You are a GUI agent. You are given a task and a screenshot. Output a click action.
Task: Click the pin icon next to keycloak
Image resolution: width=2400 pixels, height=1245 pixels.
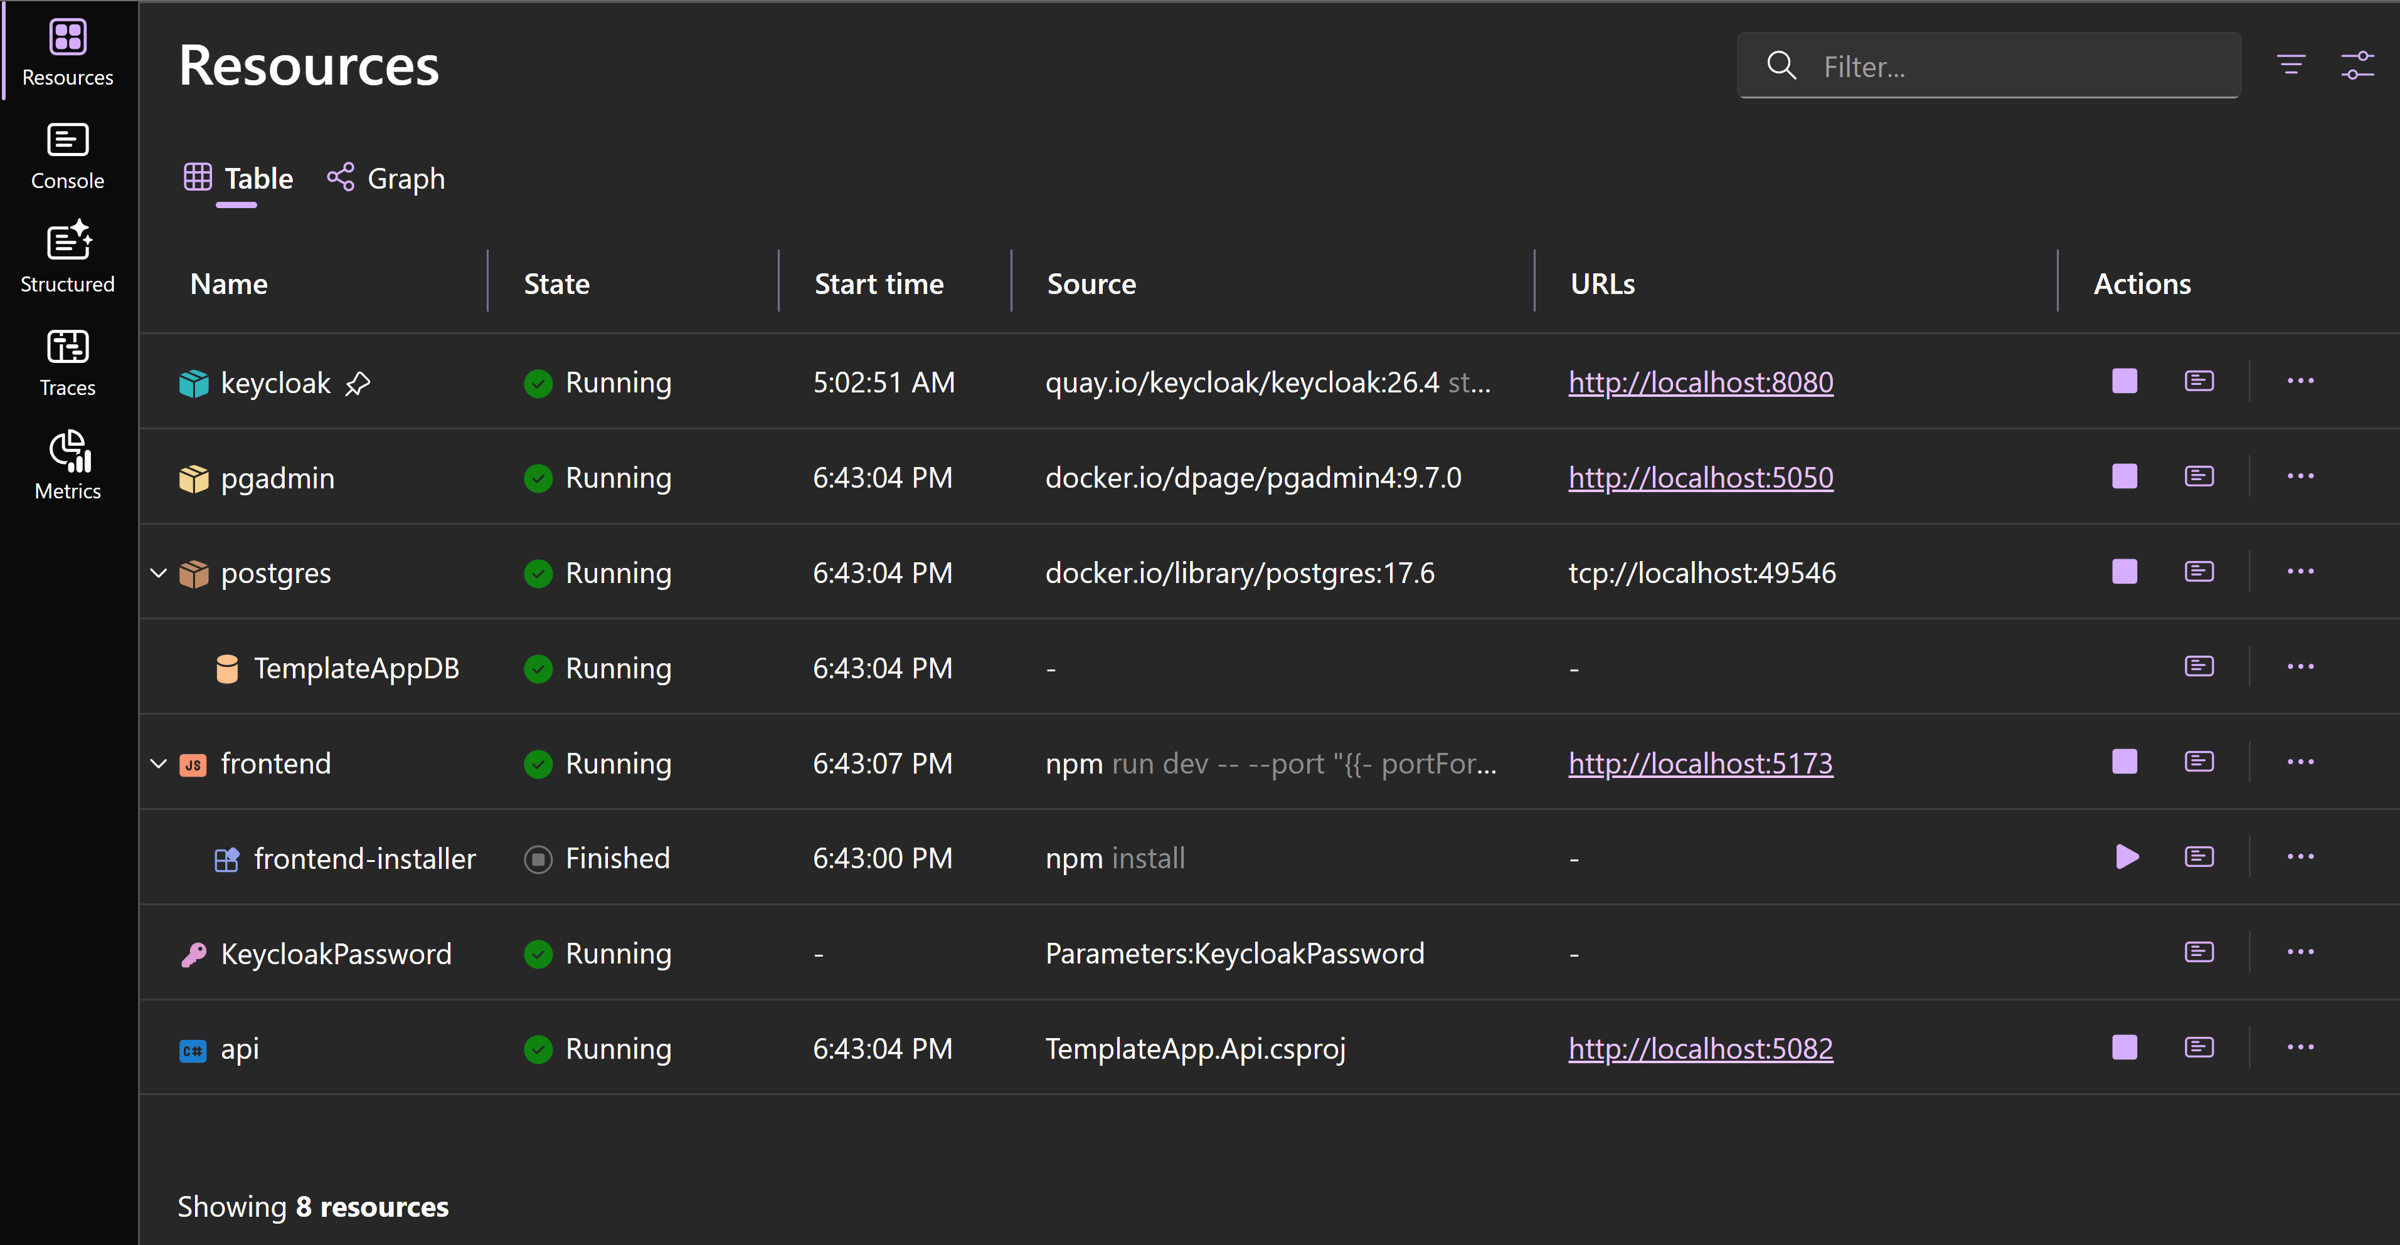pos(358,383)
